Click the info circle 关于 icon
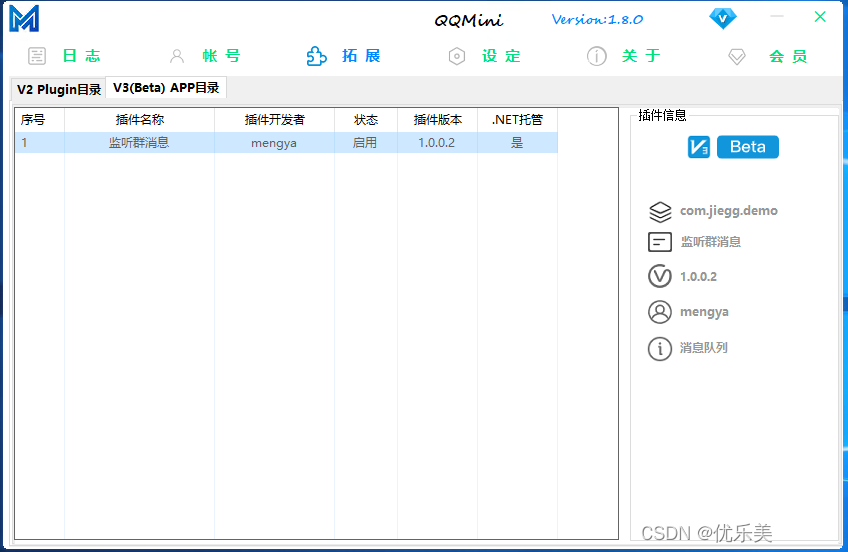The height and width of the screenshot is (552, 848). point(597,56)
